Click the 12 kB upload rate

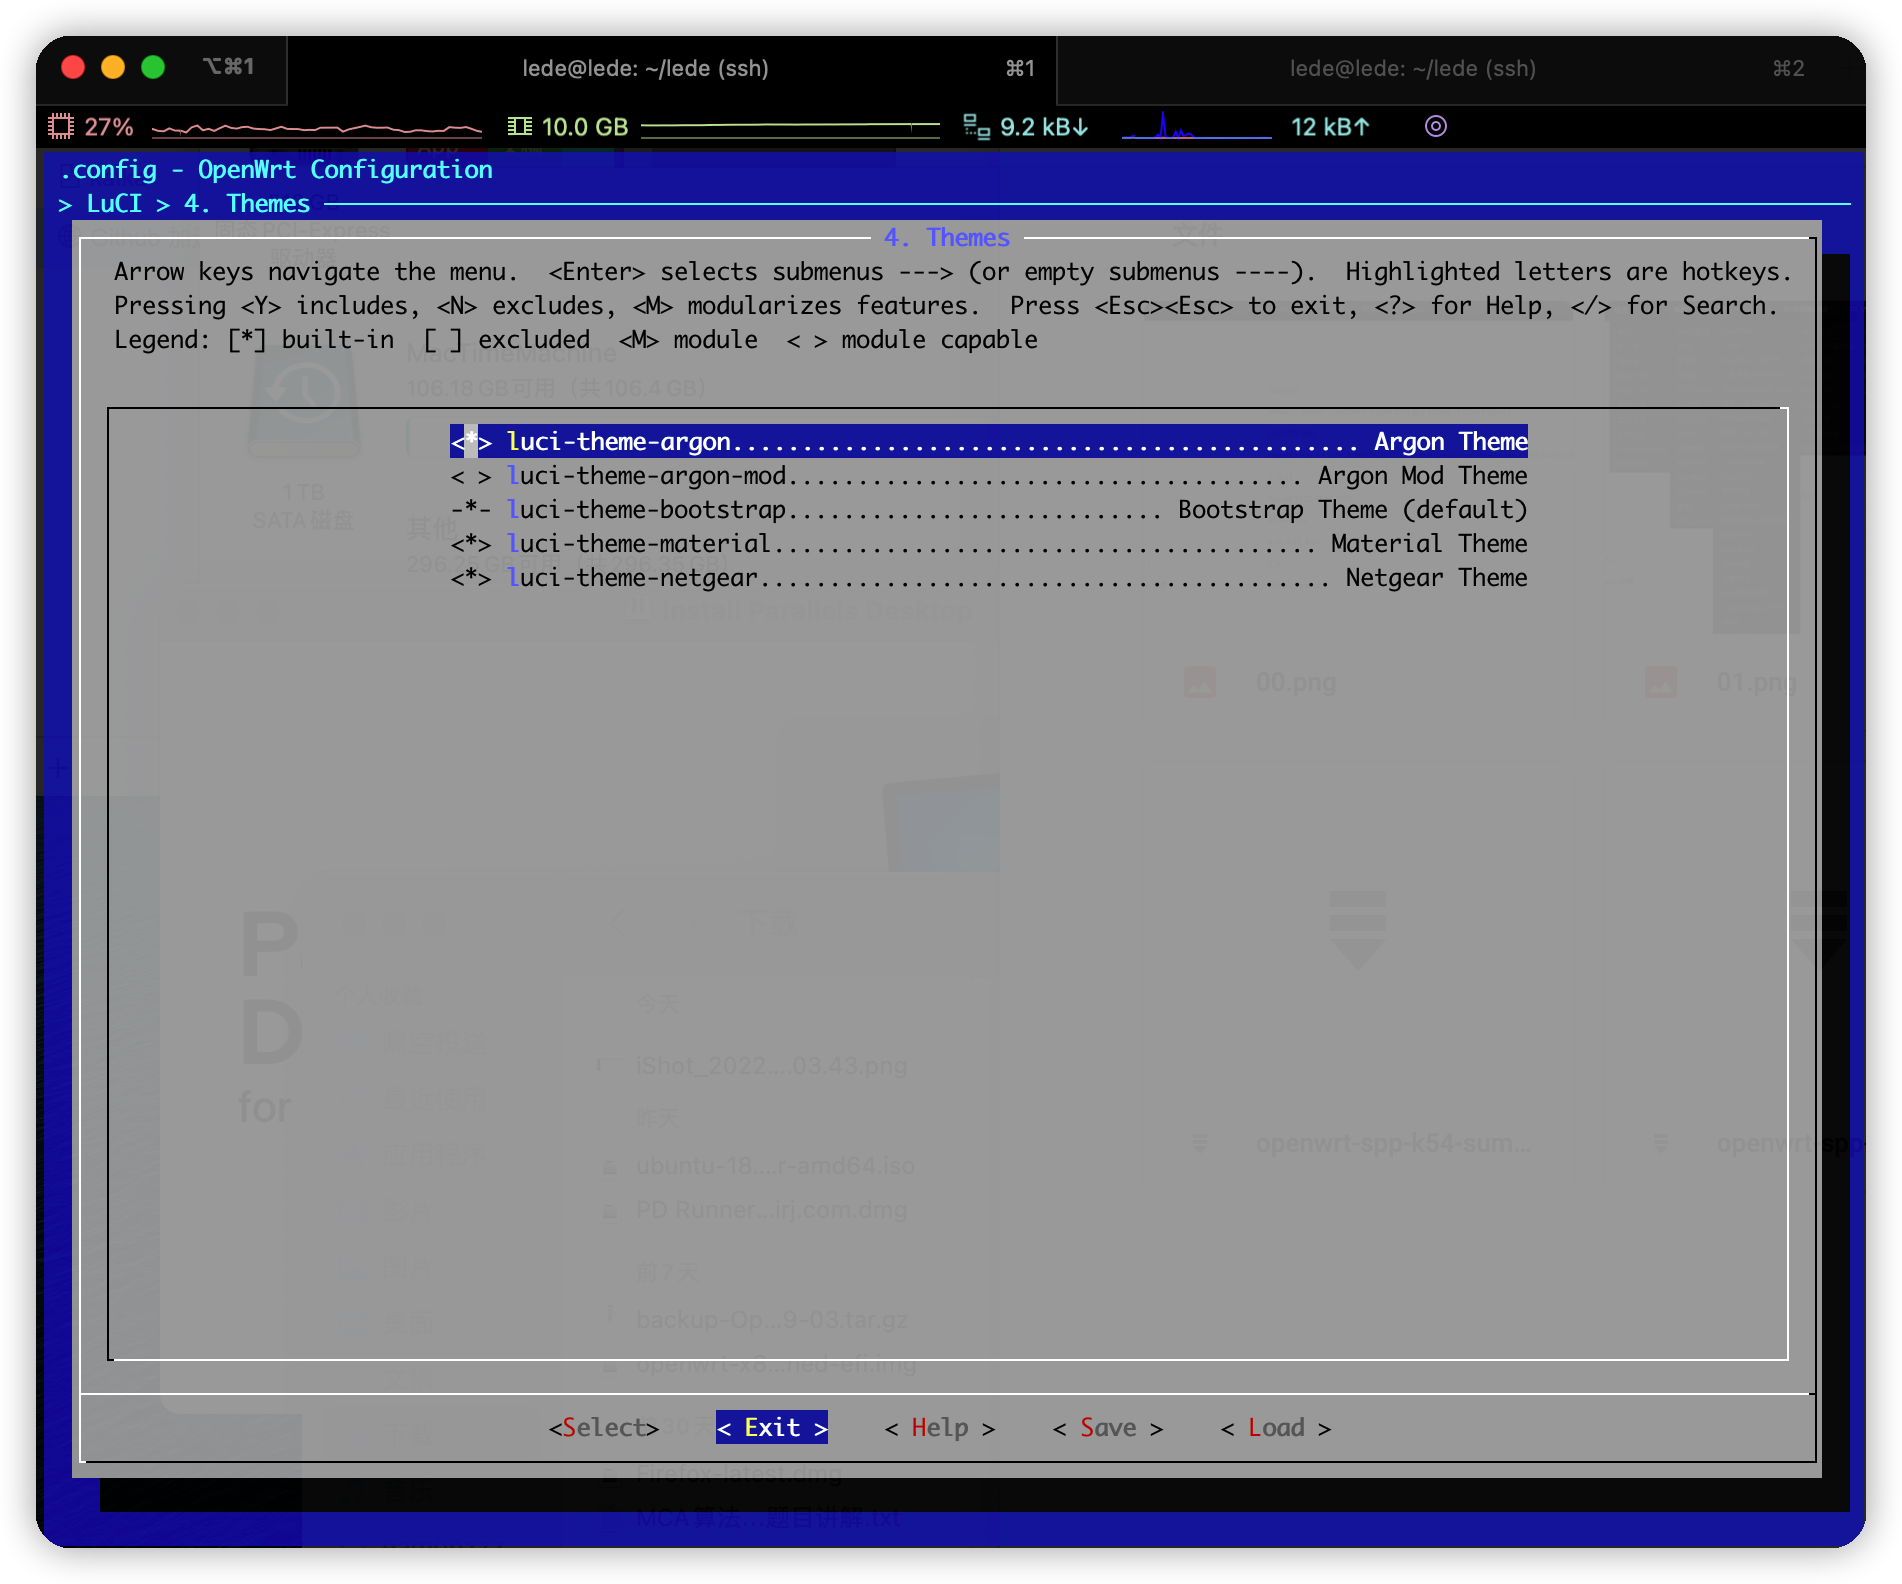pos(1330,127)
